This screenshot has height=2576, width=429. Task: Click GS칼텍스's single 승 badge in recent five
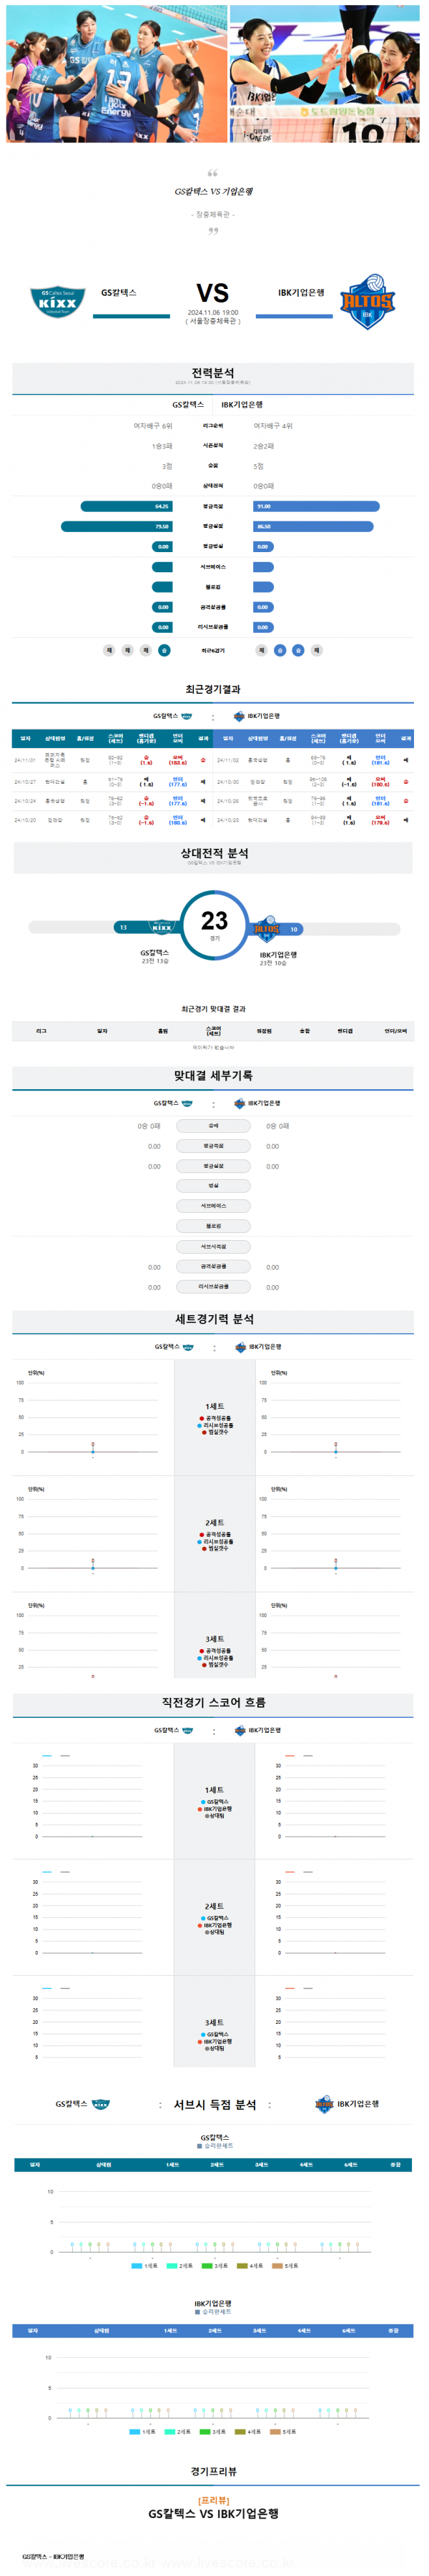(164, 650)
